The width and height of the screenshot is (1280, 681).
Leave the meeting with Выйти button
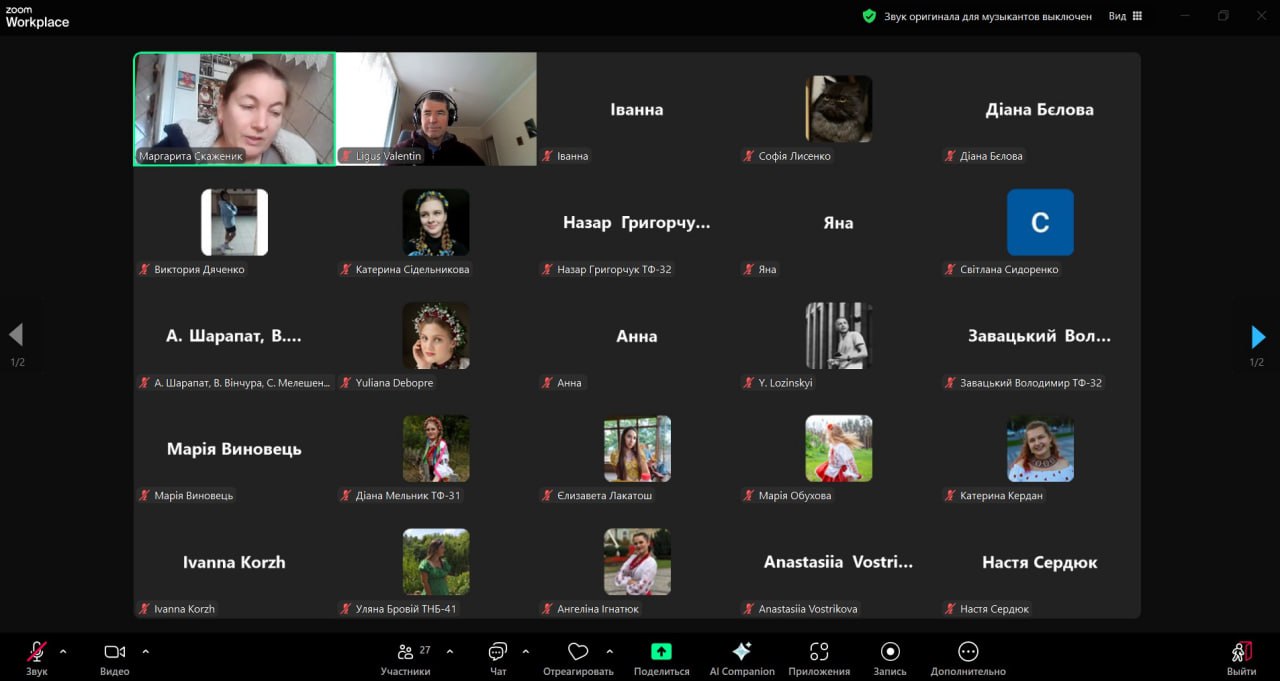pos(1241,653)
